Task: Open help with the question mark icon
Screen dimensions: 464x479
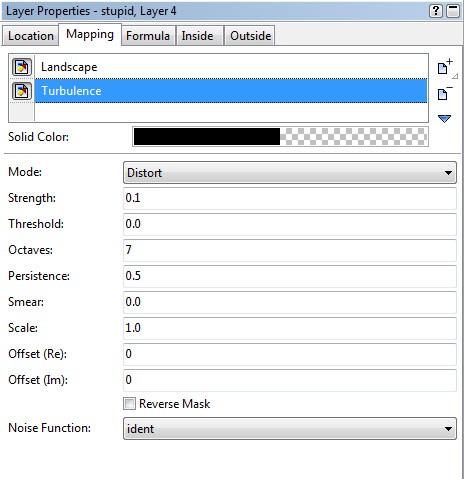Action: (436, 11)
